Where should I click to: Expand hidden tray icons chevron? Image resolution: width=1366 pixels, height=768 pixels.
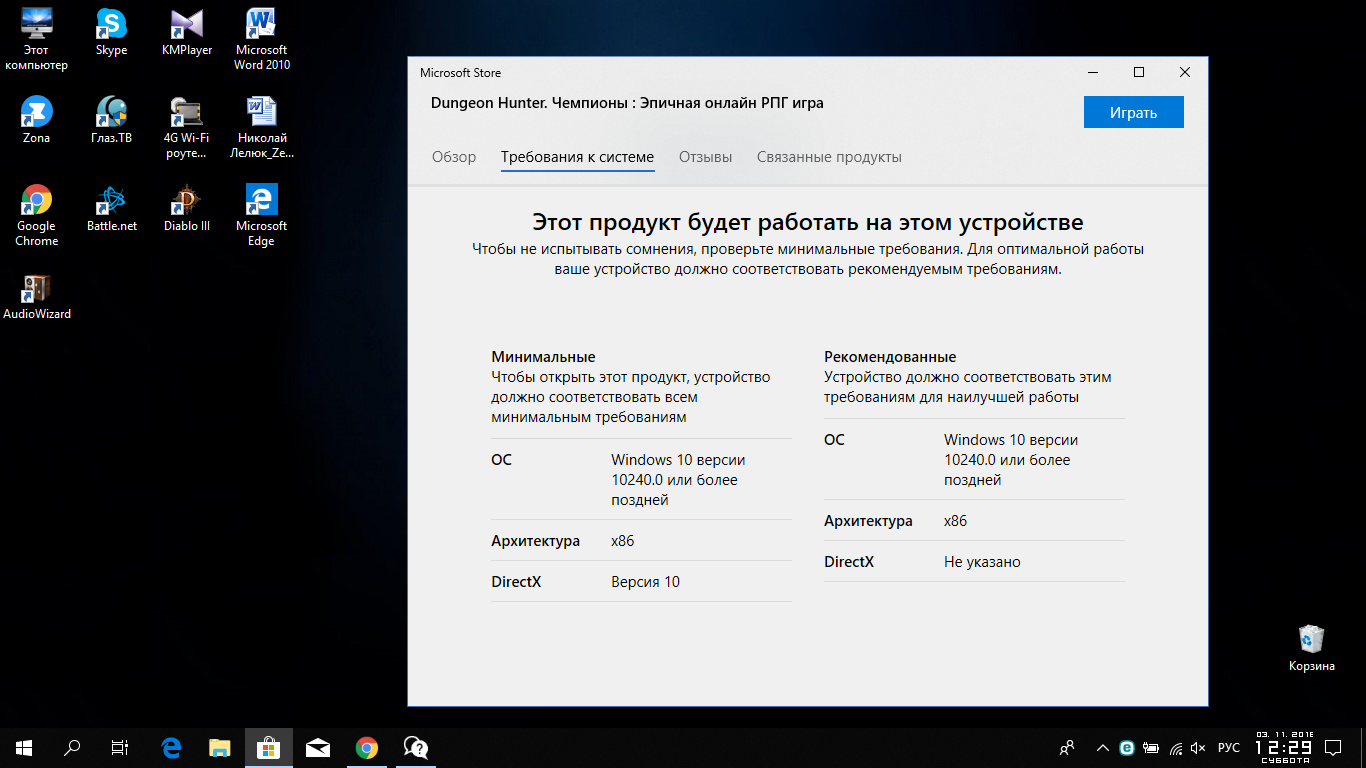click(x=1103, y=747)
